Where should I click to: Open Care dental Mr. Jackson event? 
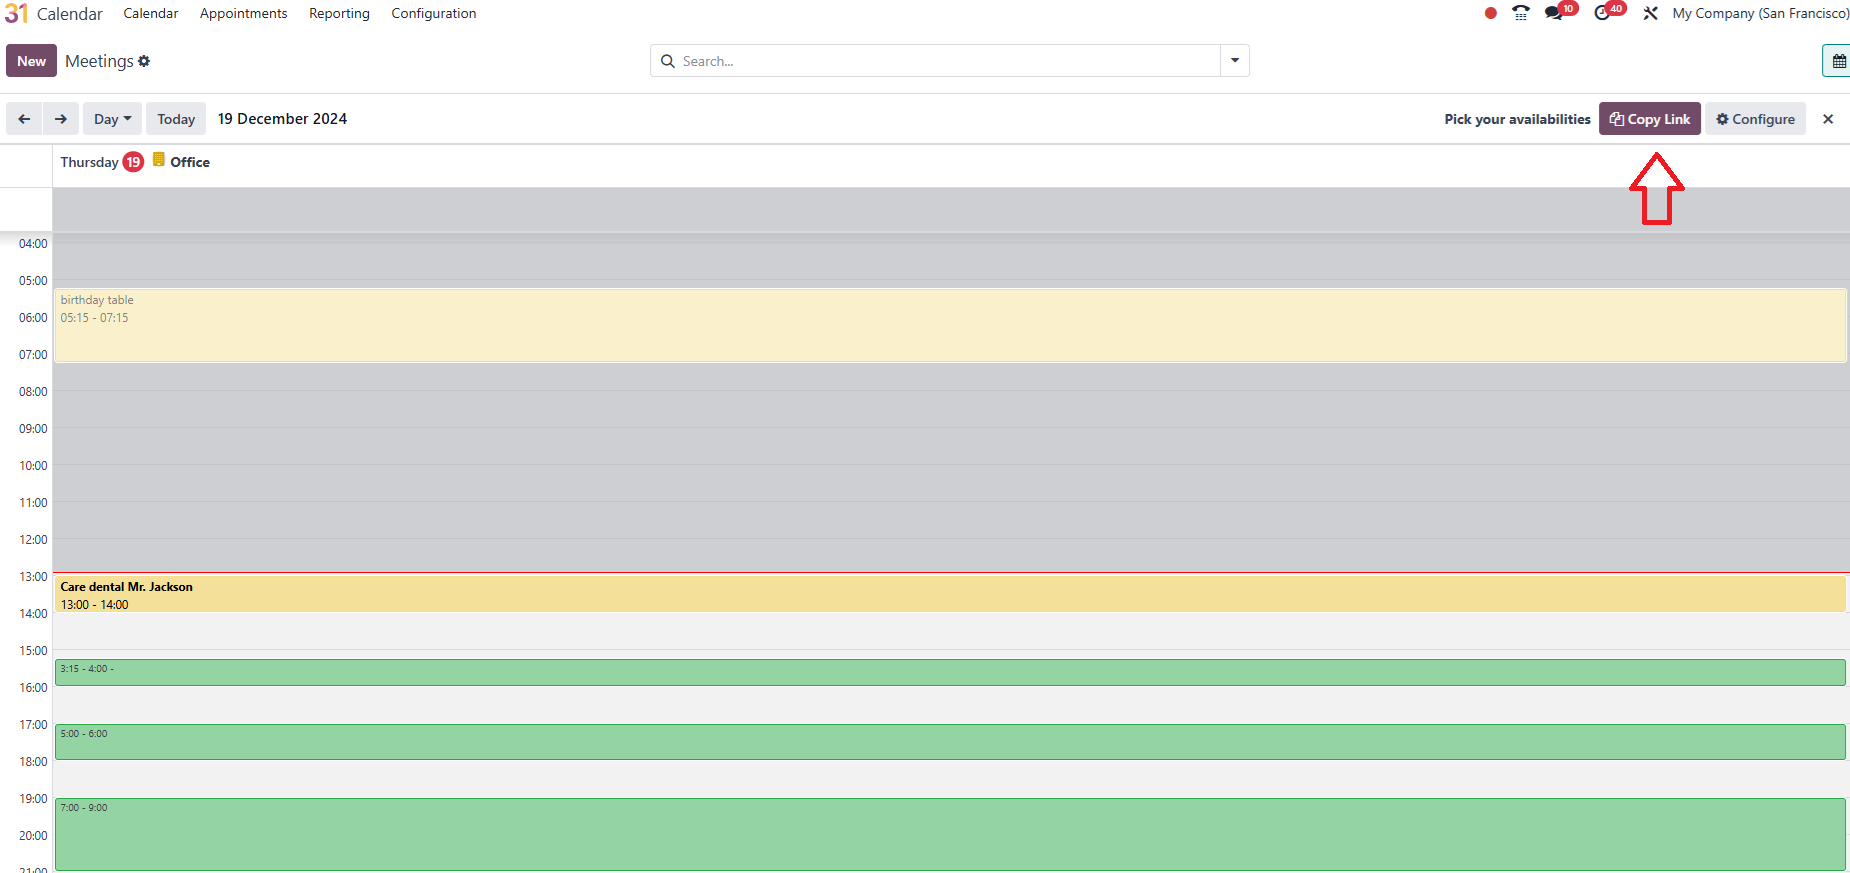[950, 594]
